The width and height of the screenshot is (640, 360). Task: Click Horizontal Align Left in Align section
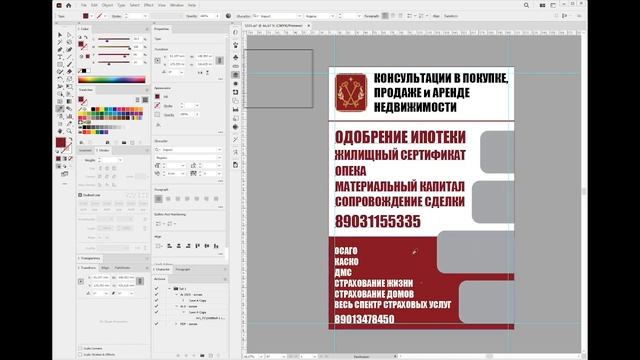(x=169, y=246)
